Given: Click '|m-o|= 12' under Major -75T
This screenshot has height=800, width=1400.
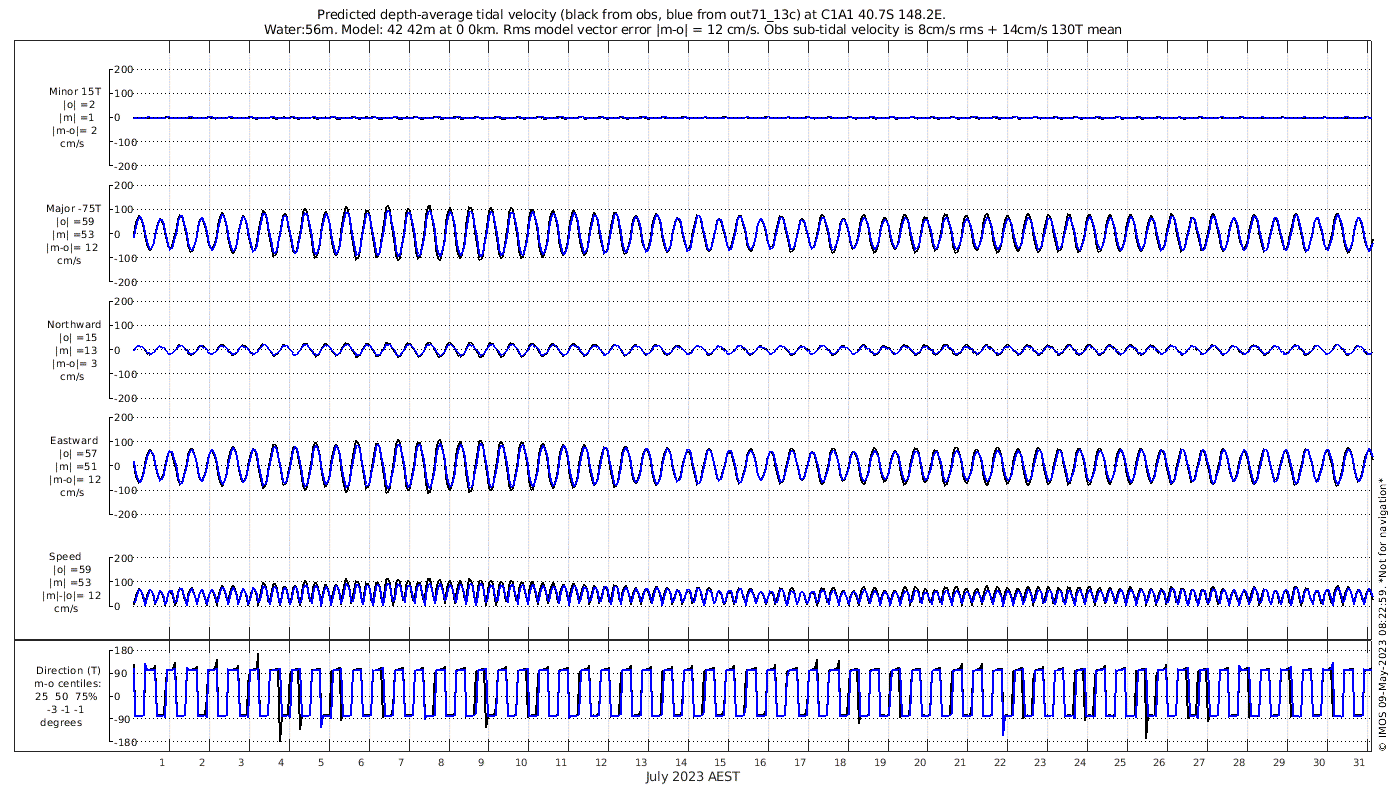Looking at the screenshot, I should pyautogui.click(x=72, y=248).
